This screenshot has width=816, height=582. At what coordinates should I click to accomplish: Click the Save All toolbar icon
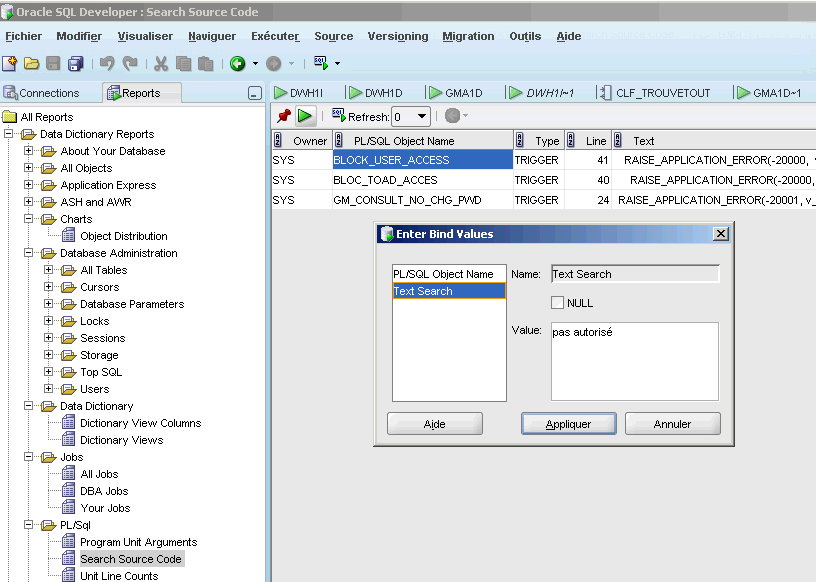(x=75, y=63)
